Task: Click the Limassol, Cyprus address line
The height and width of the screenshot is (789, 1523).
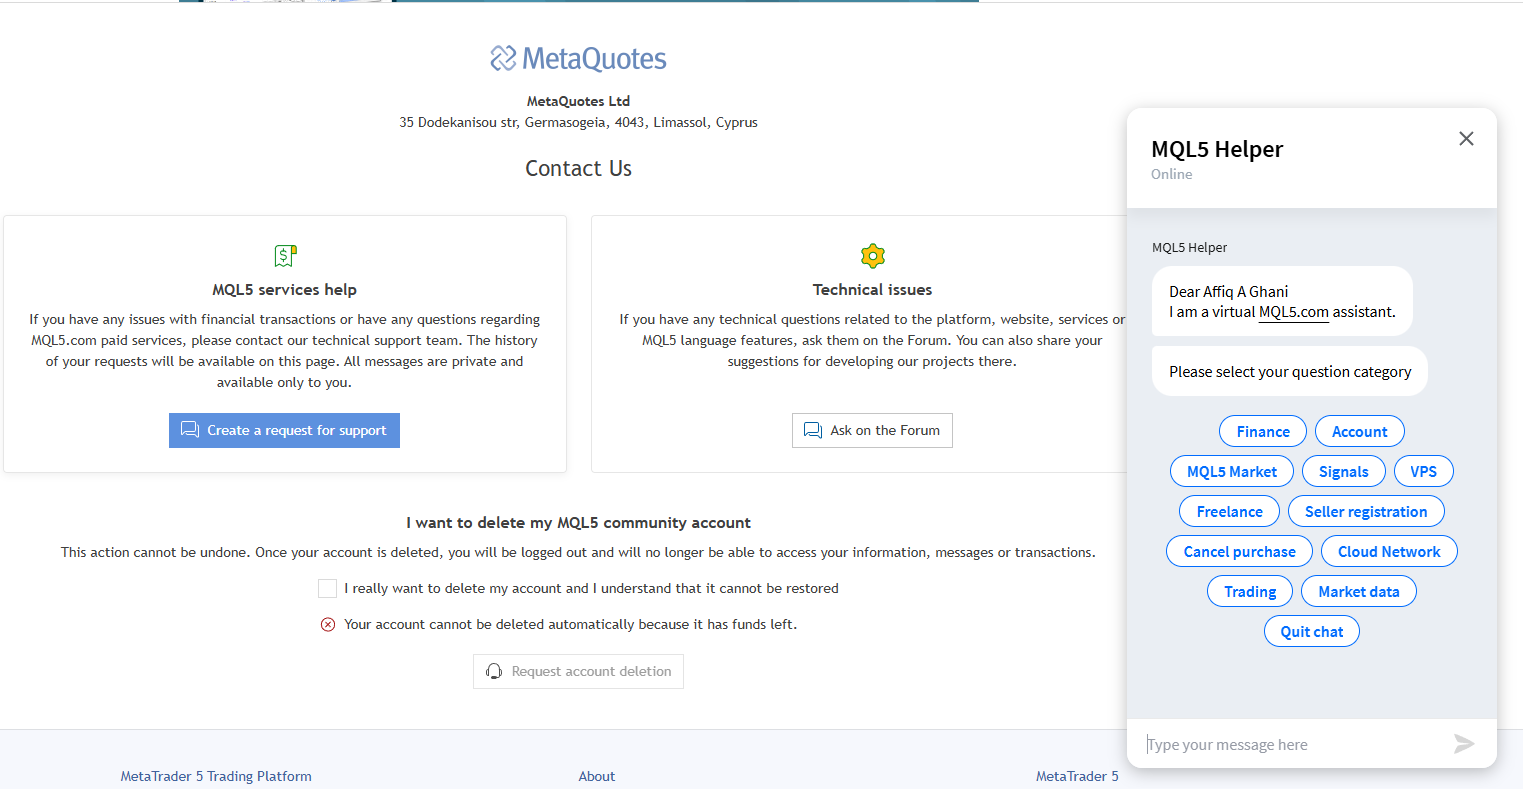Action: coord(578,122)
